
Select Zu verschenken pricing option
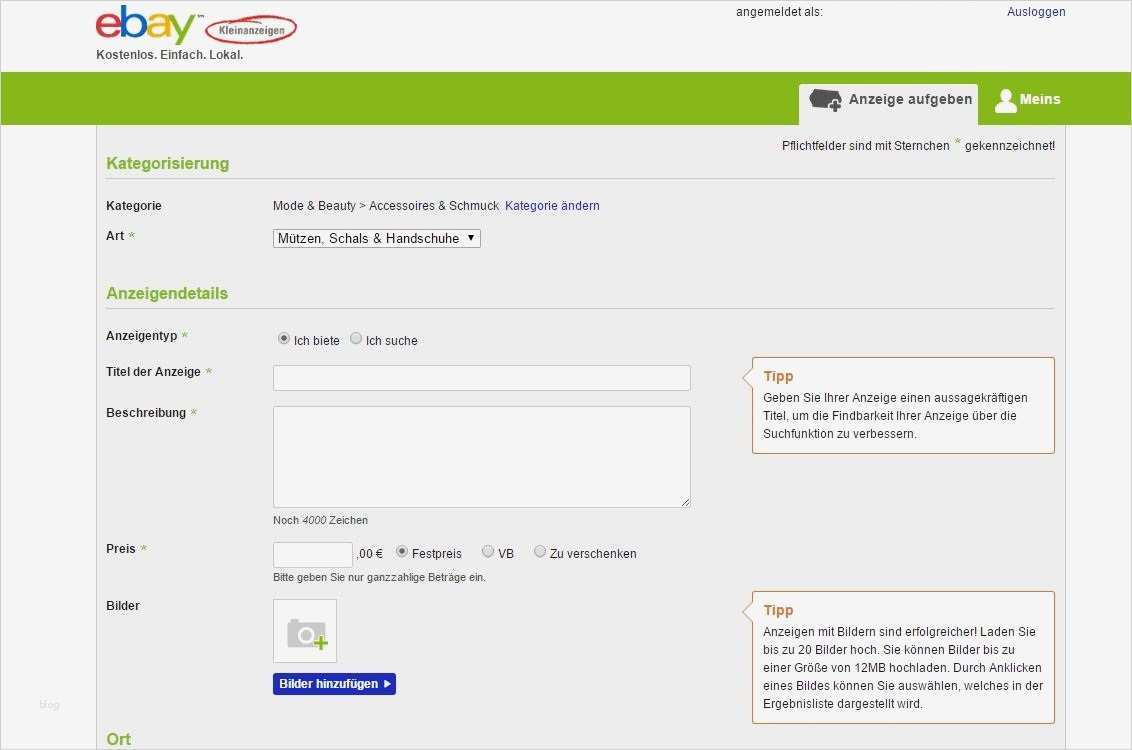540,550
